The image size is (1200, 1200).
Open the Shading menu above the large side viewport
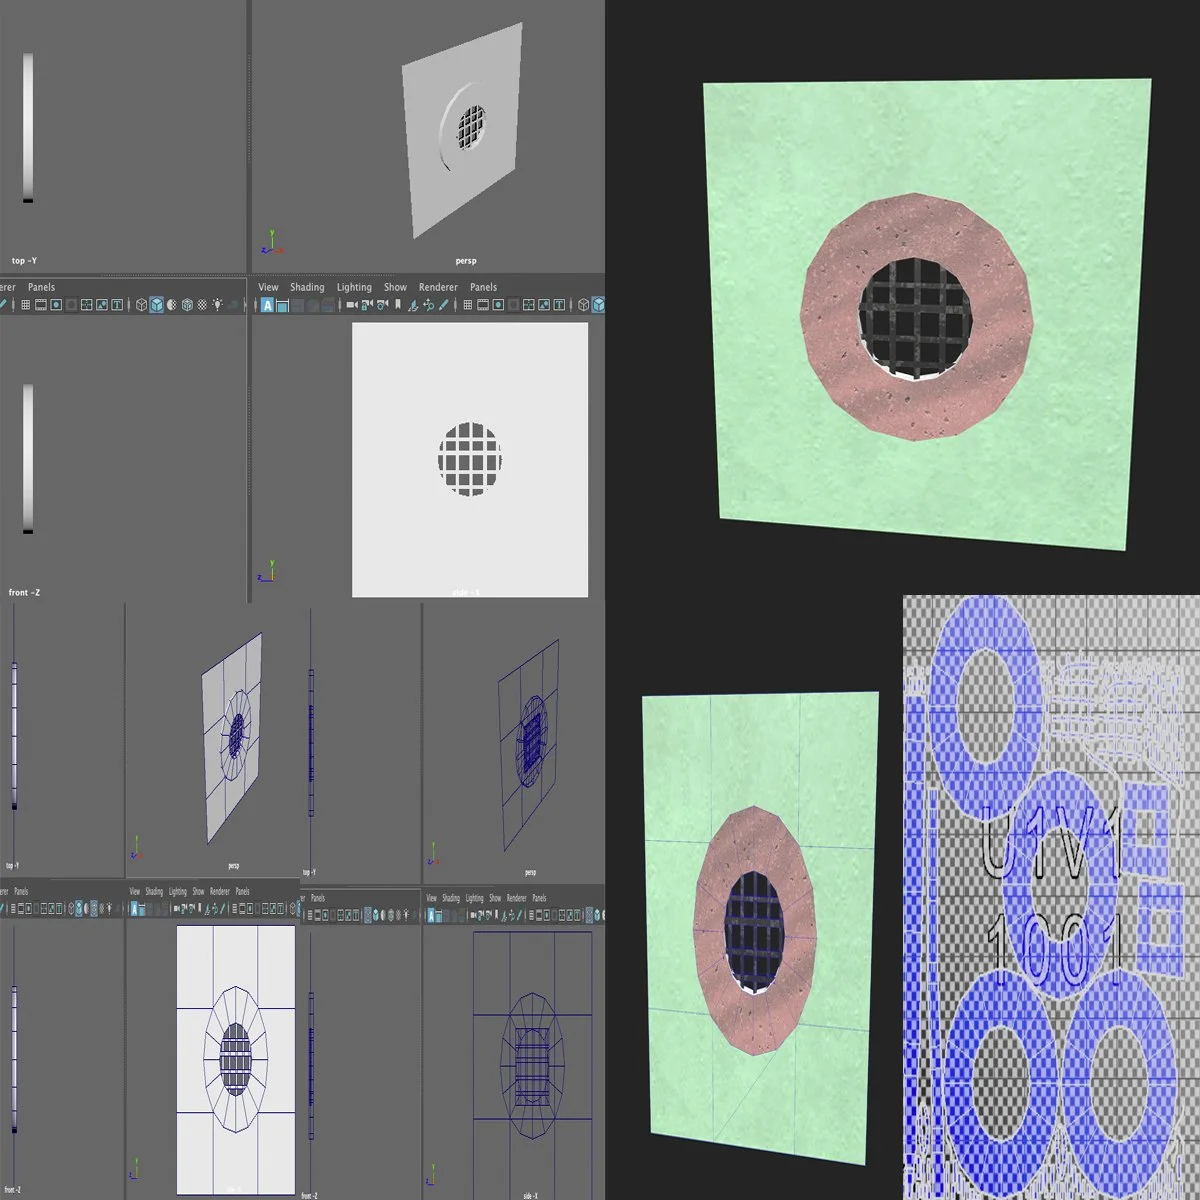307,287
